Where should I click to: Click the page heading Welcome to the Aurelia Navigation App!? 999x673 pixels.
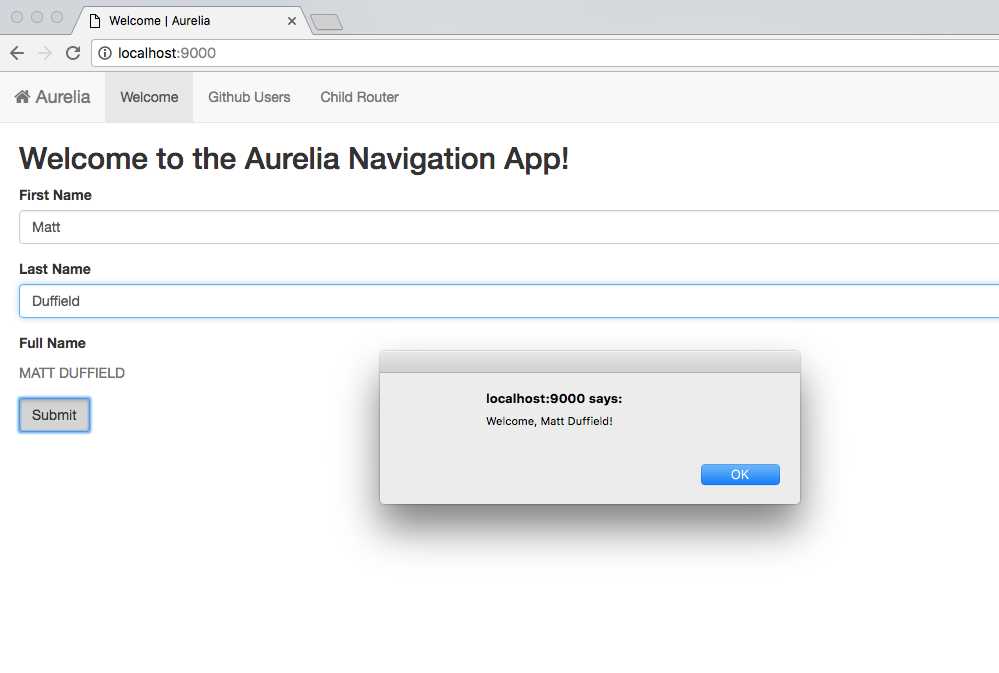pyautogui.click(x=294, y=159)
